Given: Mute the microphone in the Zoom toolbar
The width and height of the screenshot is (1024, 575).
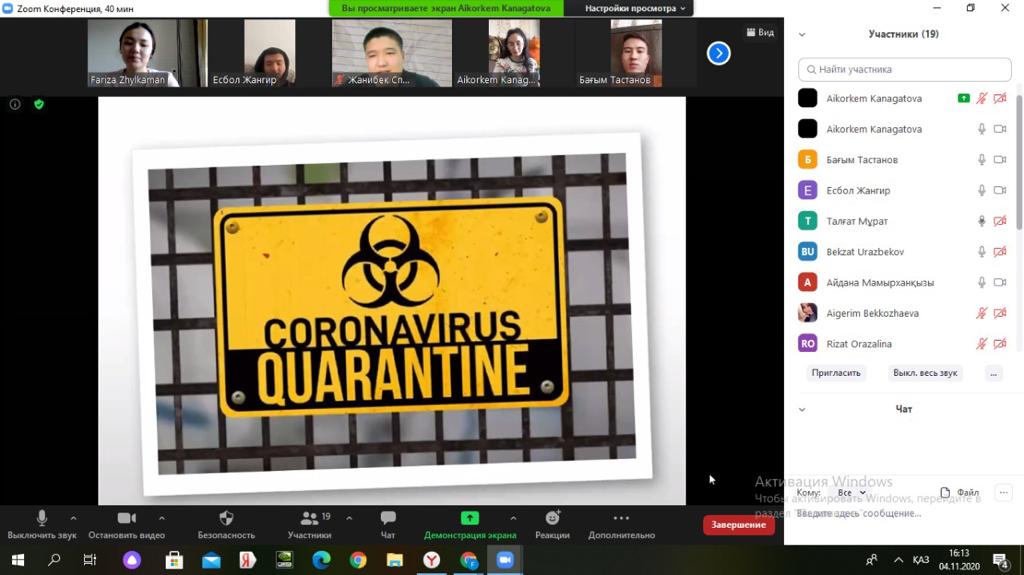Looking at the screenshot, I should point(42,525).
